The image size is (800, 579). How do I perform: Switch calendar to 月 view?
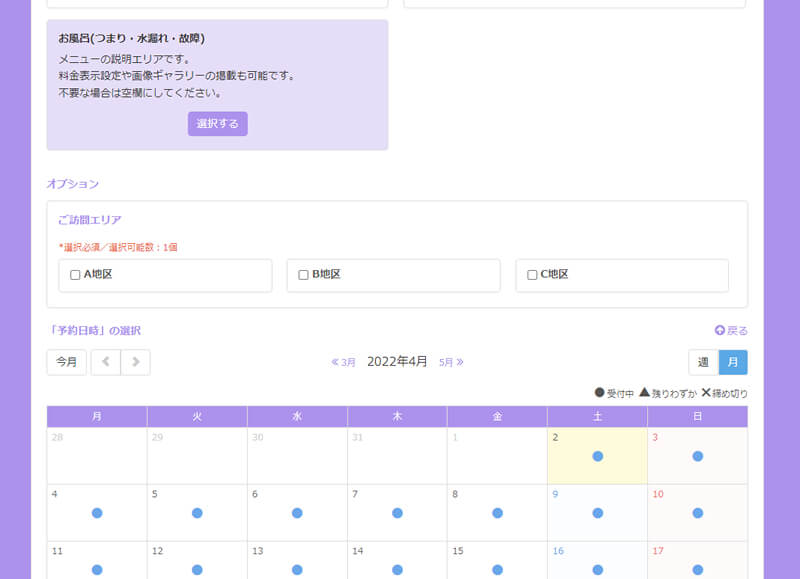click(x=732, y=362)
